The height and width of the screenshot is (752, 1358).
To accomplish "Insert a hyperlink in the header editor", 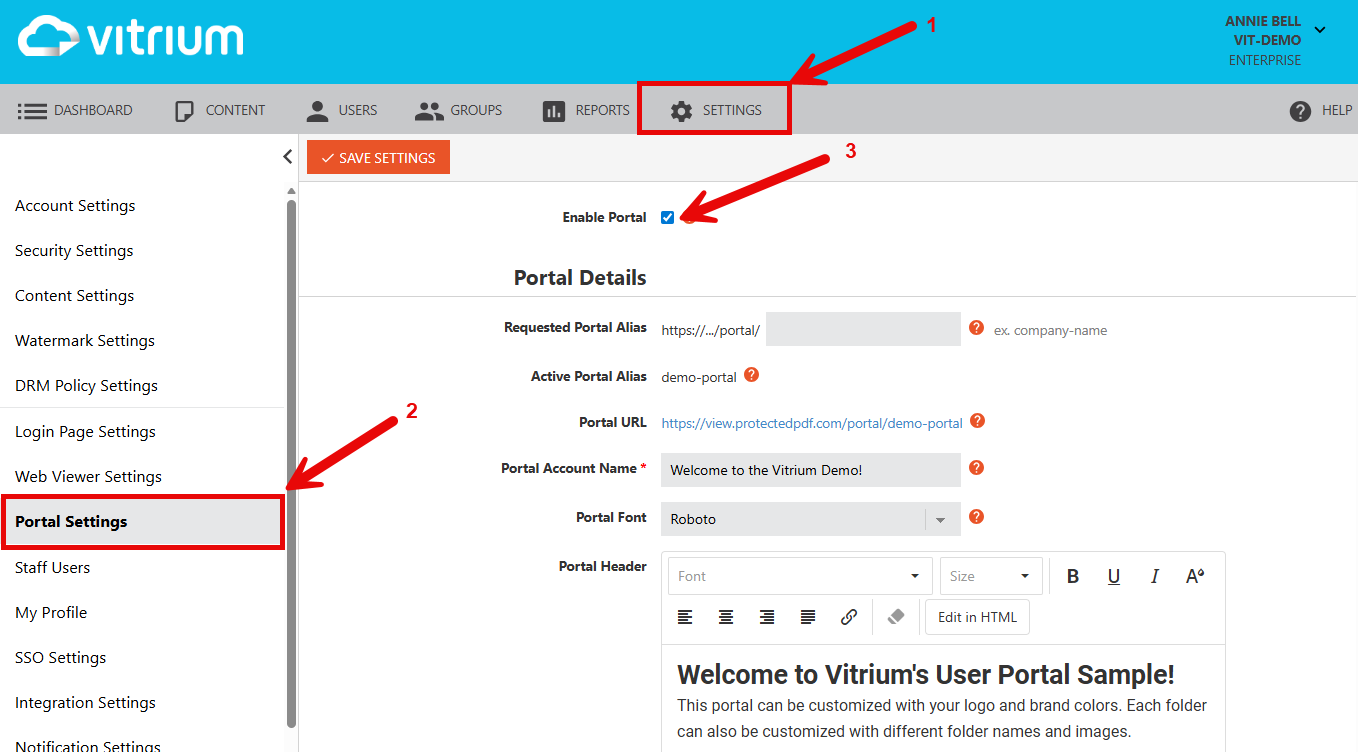I will pyautogui.click(x=849, y=617).
